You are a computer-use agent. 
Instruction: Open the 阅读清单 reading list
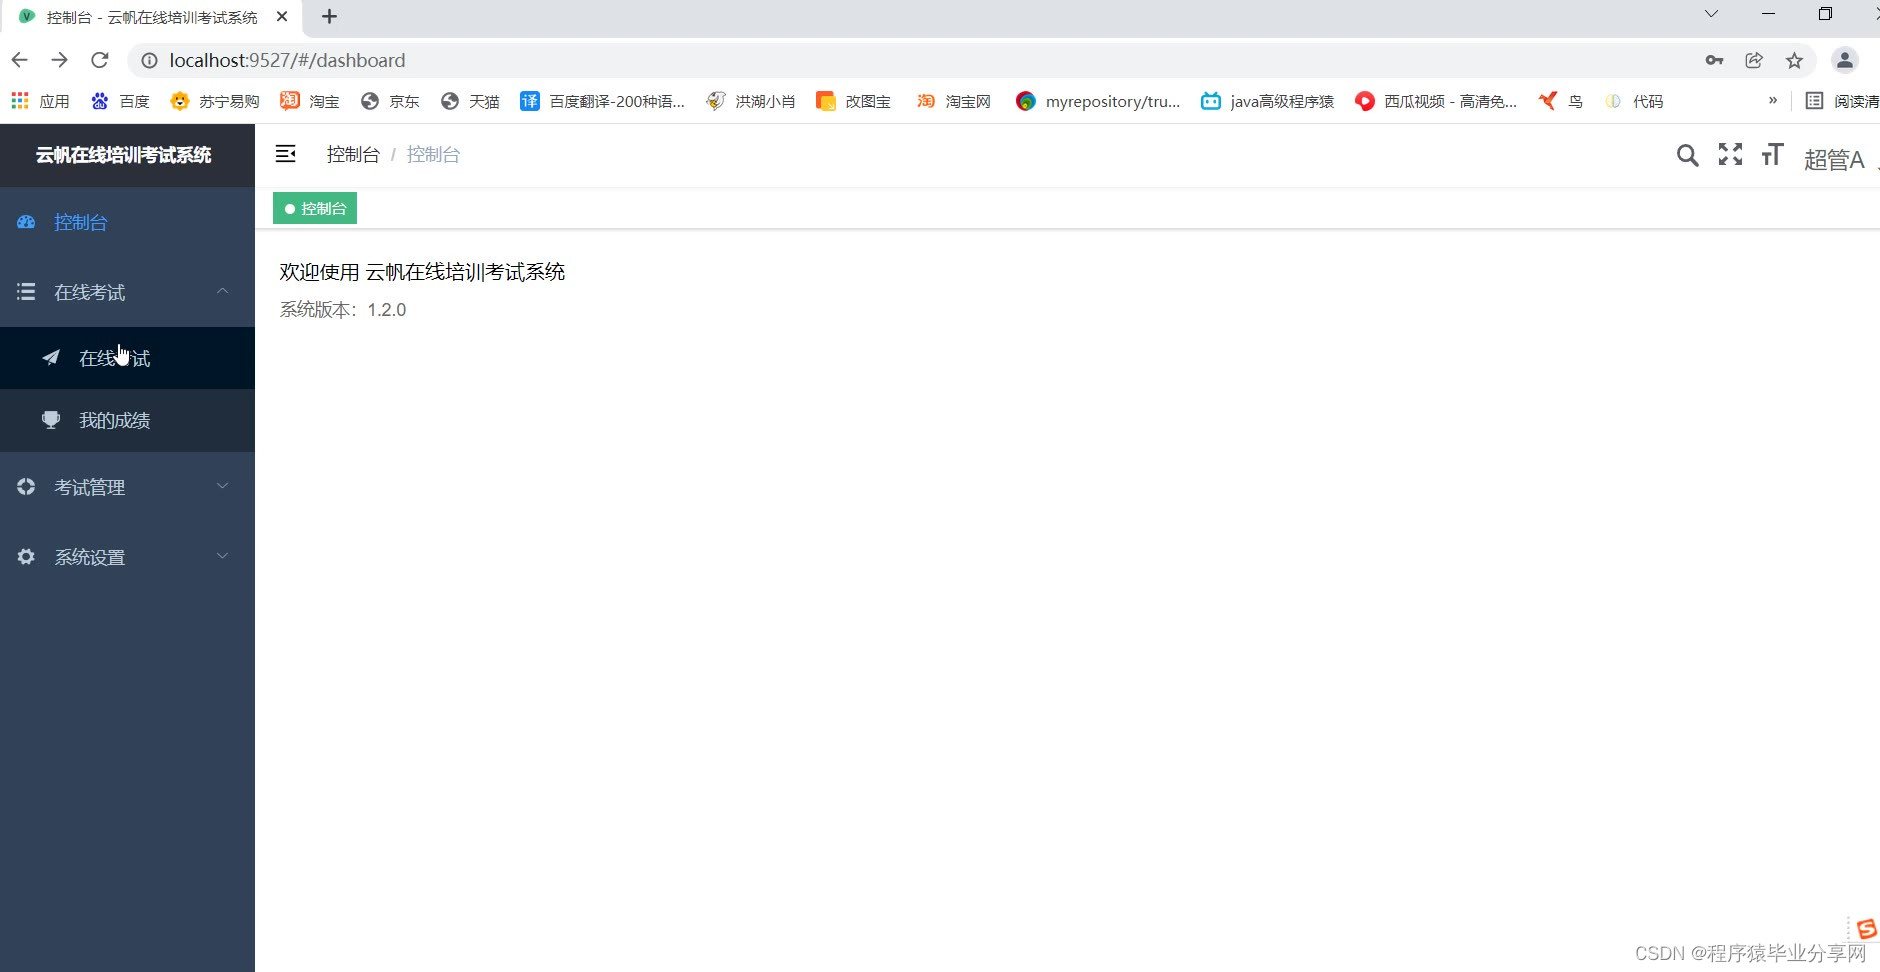pos(1842,101)
